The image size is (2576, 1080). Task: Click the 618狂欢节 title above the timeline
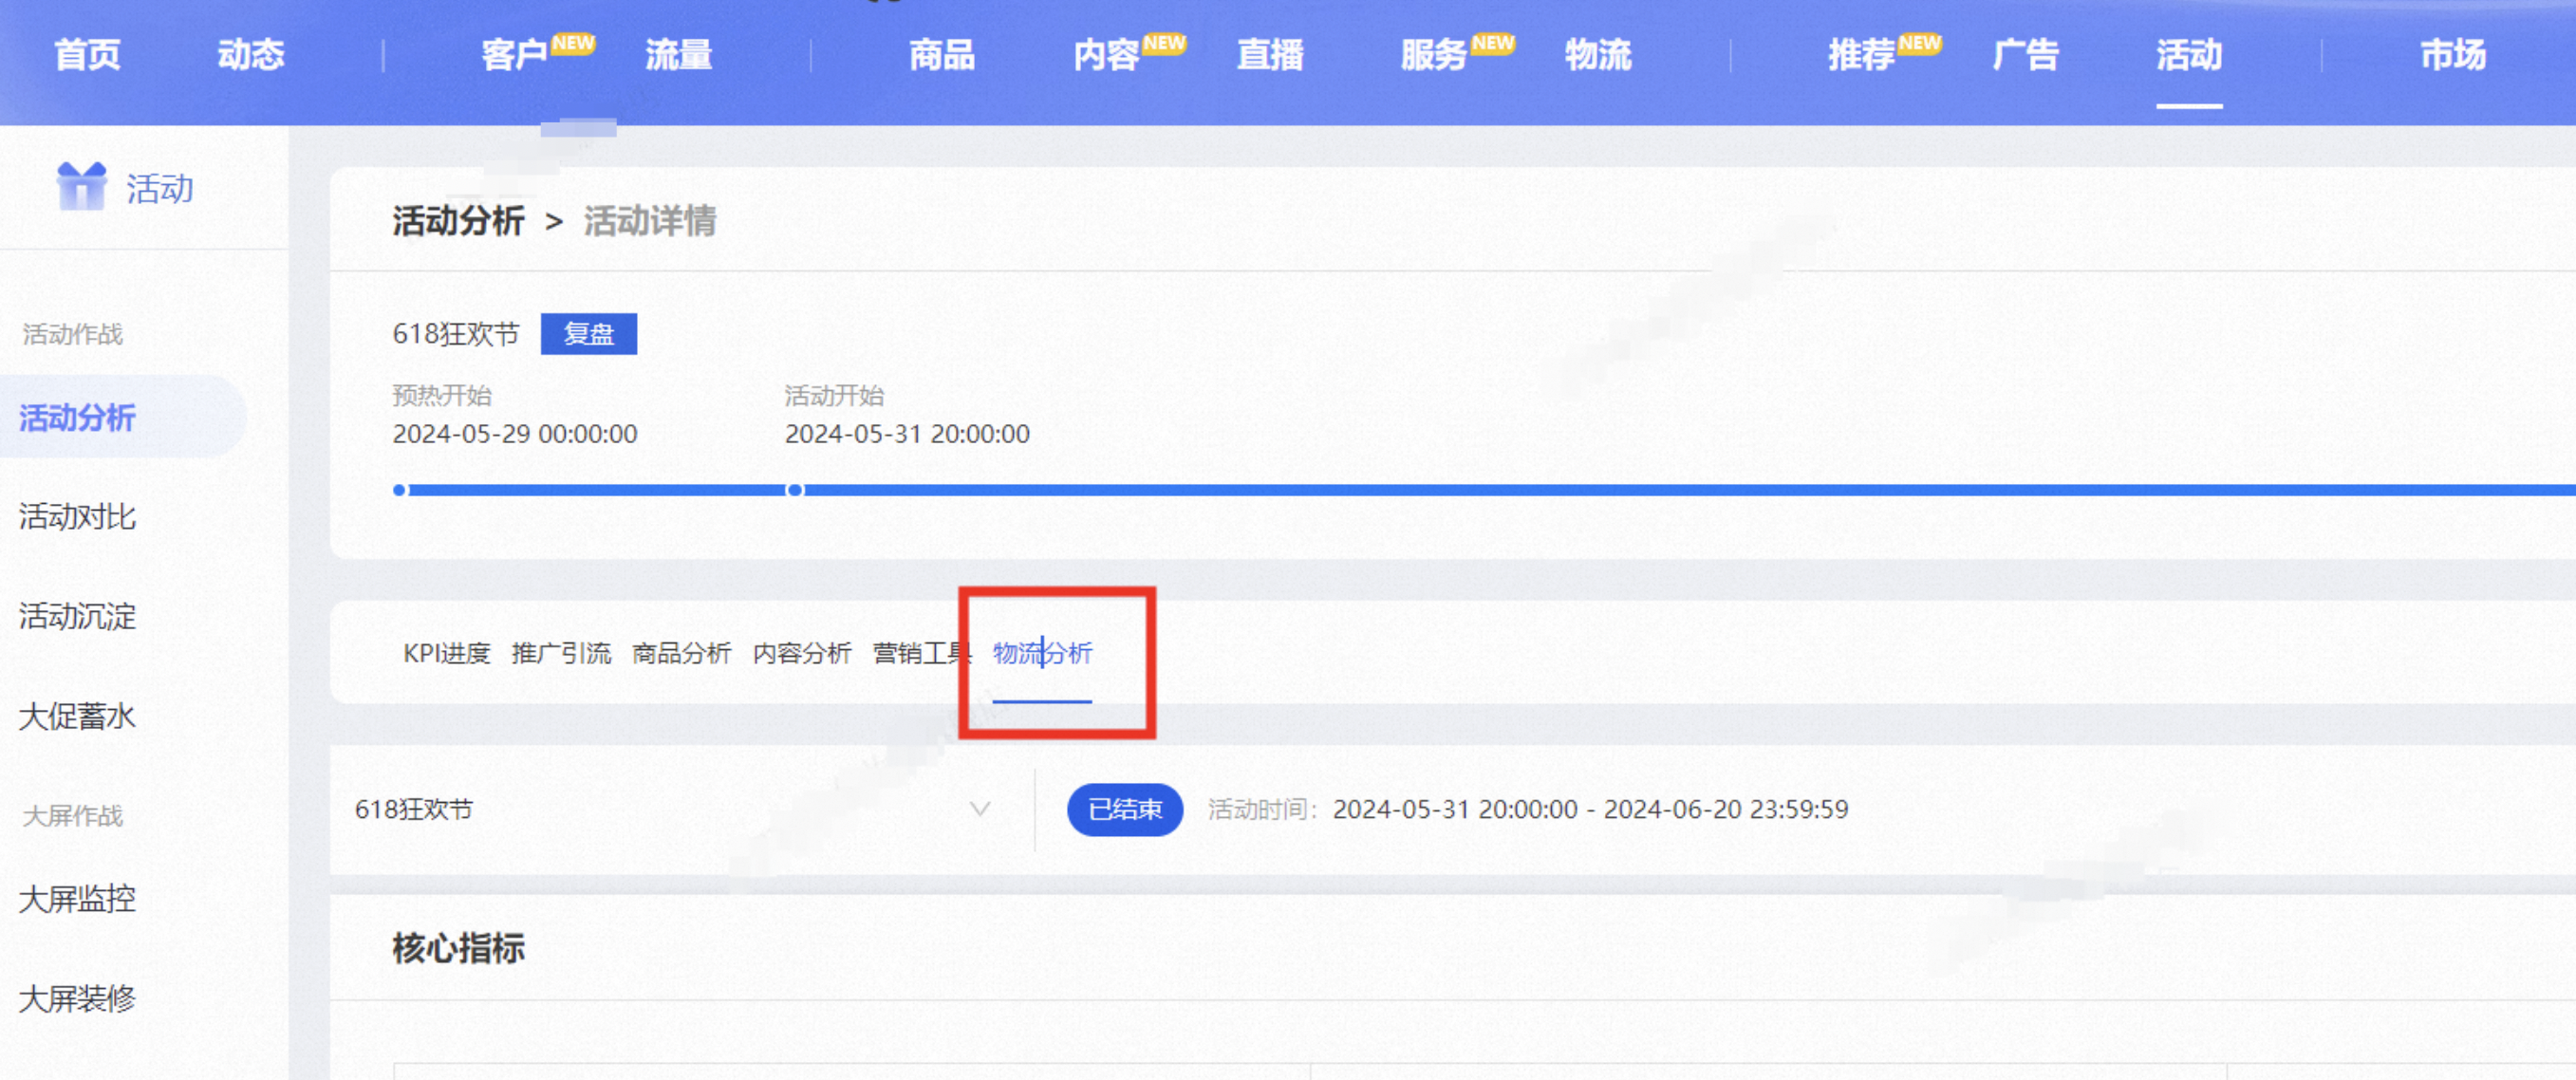pos(456,334)
